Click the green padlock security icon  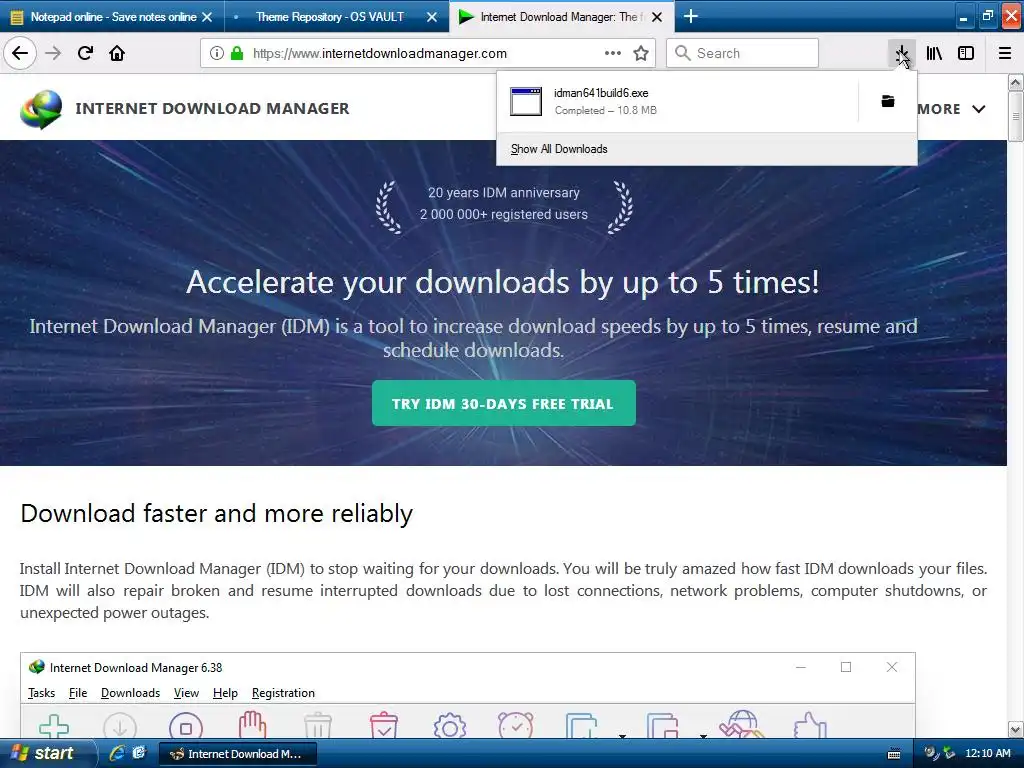236,53
